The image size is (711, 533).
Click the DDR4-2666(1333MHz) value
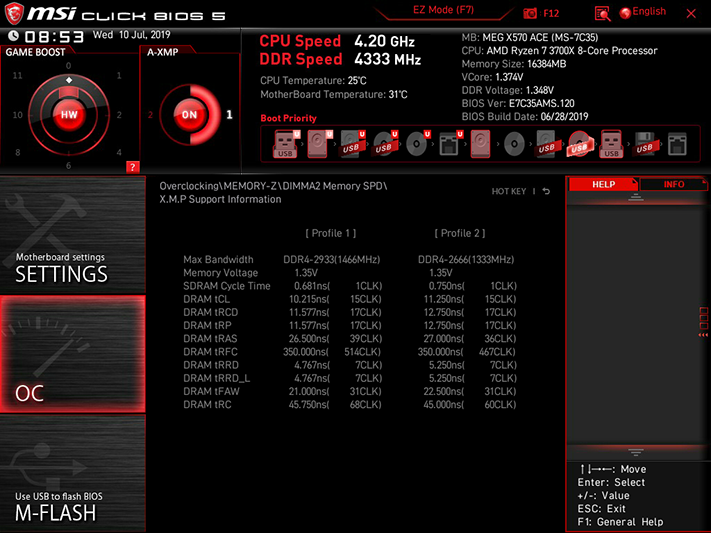466,259
